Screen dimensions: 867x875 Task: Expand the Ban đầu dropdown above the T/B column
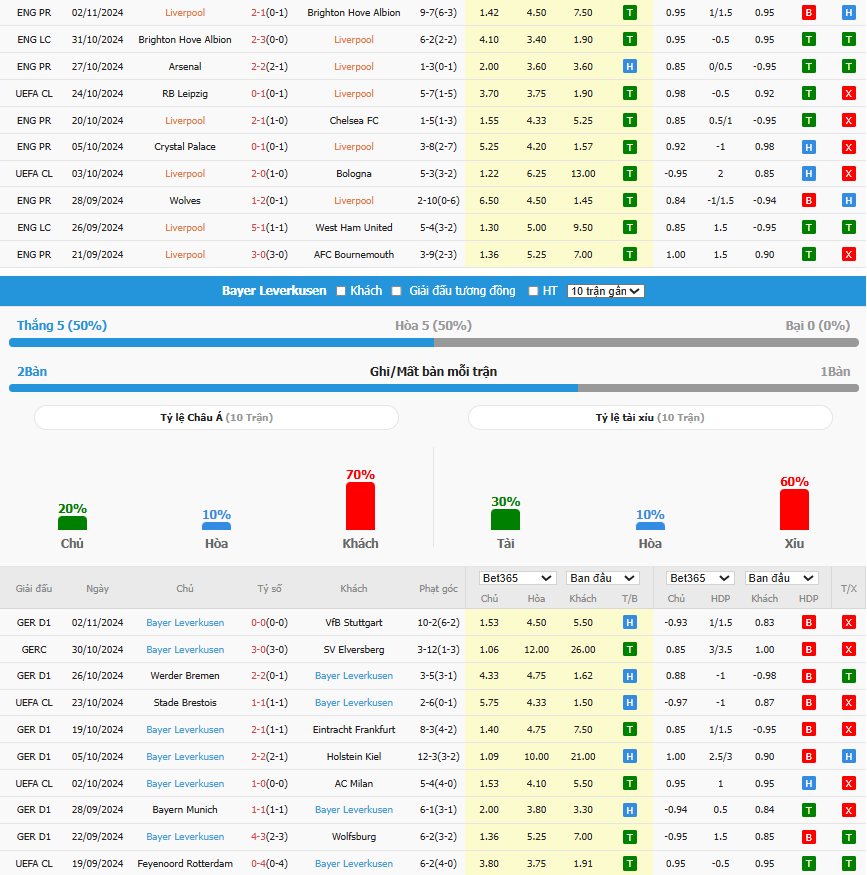[x=603, y=578]
